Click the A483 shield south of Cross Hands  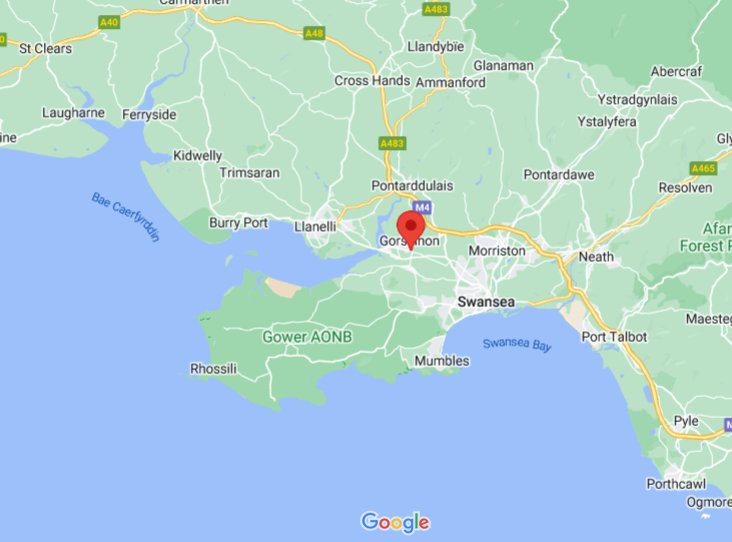(392, 143)
